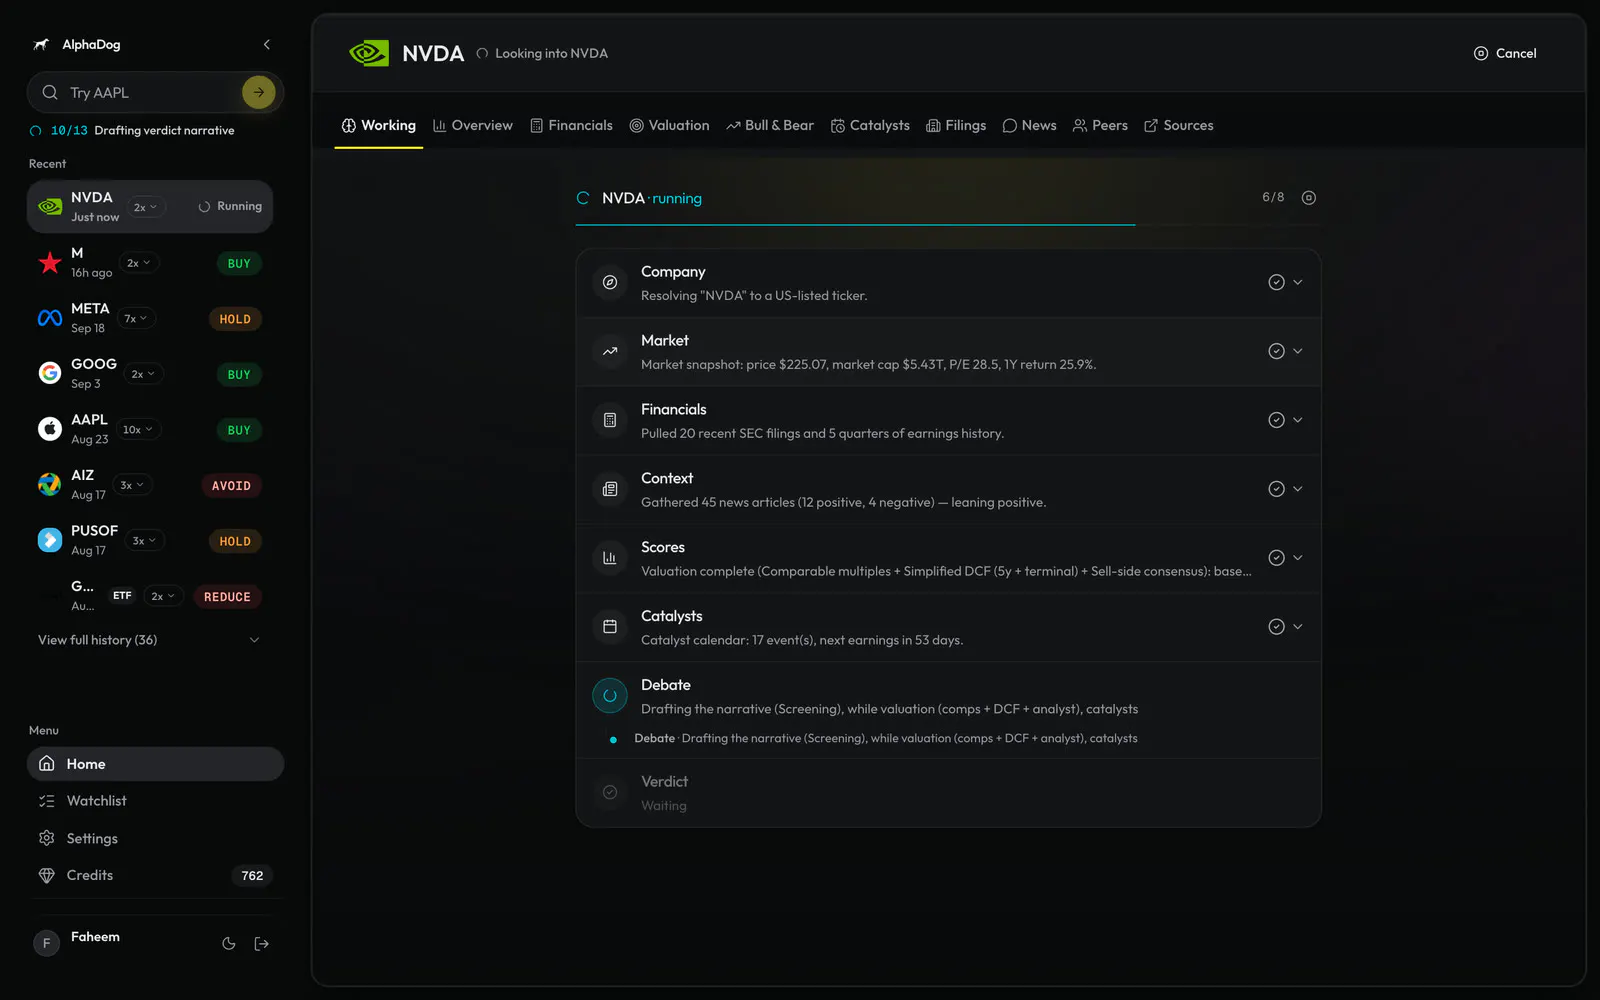This screenshot has width=1600, height=1000.
Task: Click the Scores bar-chart step icon
Action: coord(610,559)
